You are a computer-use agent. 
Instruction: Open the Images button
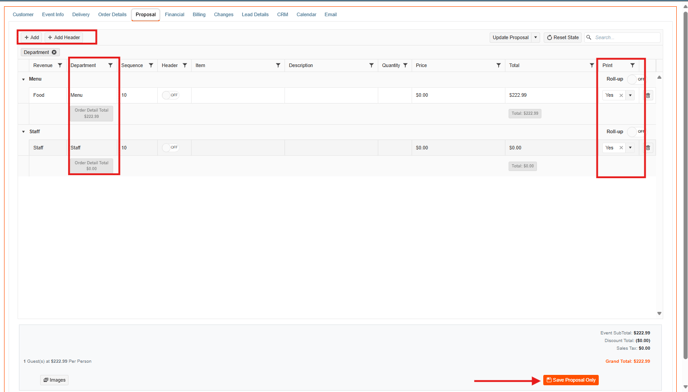pos(54,380)
